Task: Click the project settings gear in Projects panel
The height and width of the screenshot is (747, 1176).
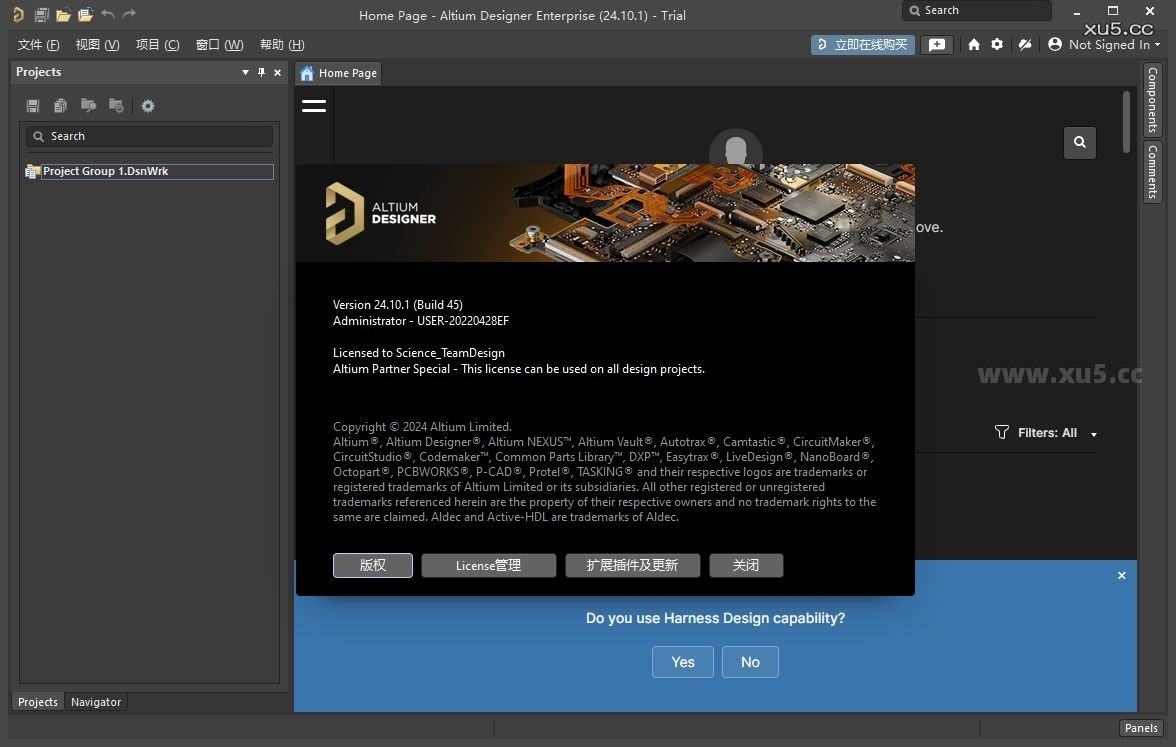Action: (148, 105)
